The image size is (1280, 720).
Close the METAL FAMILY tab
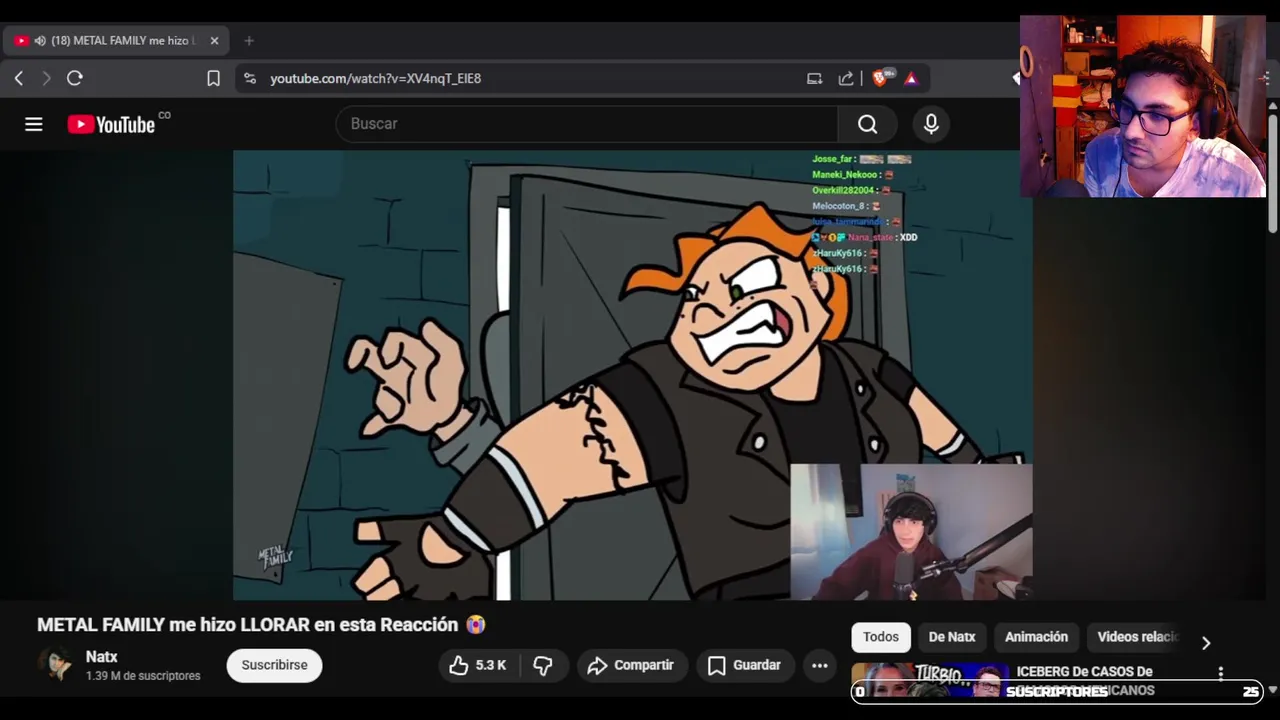[214, 41]
